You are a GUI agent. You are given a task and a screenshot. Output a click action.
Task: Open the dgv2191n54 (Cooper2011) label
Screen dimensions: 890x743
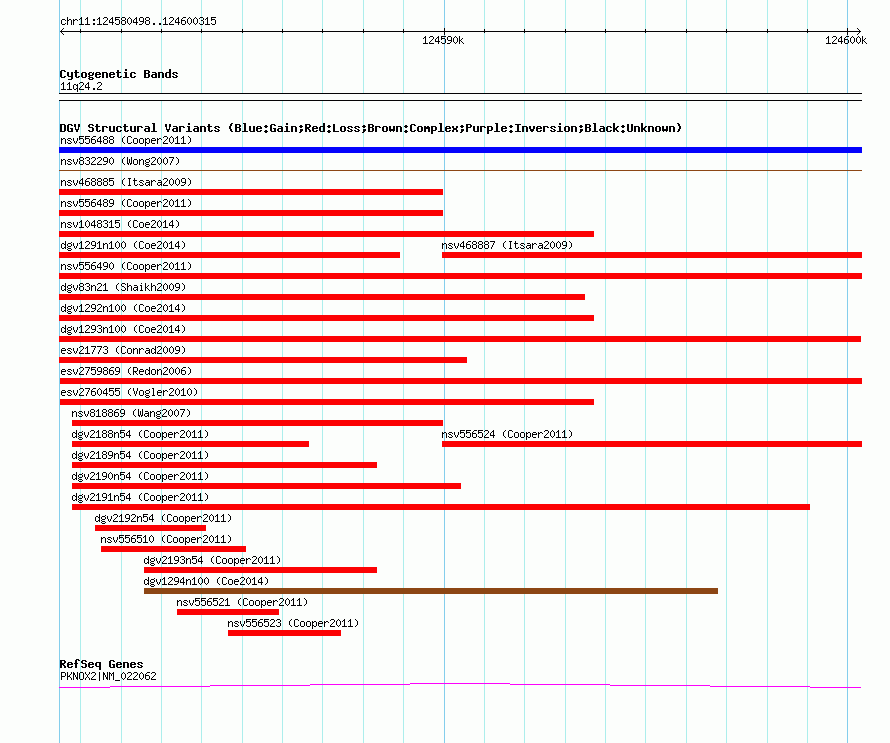point(140,497)
